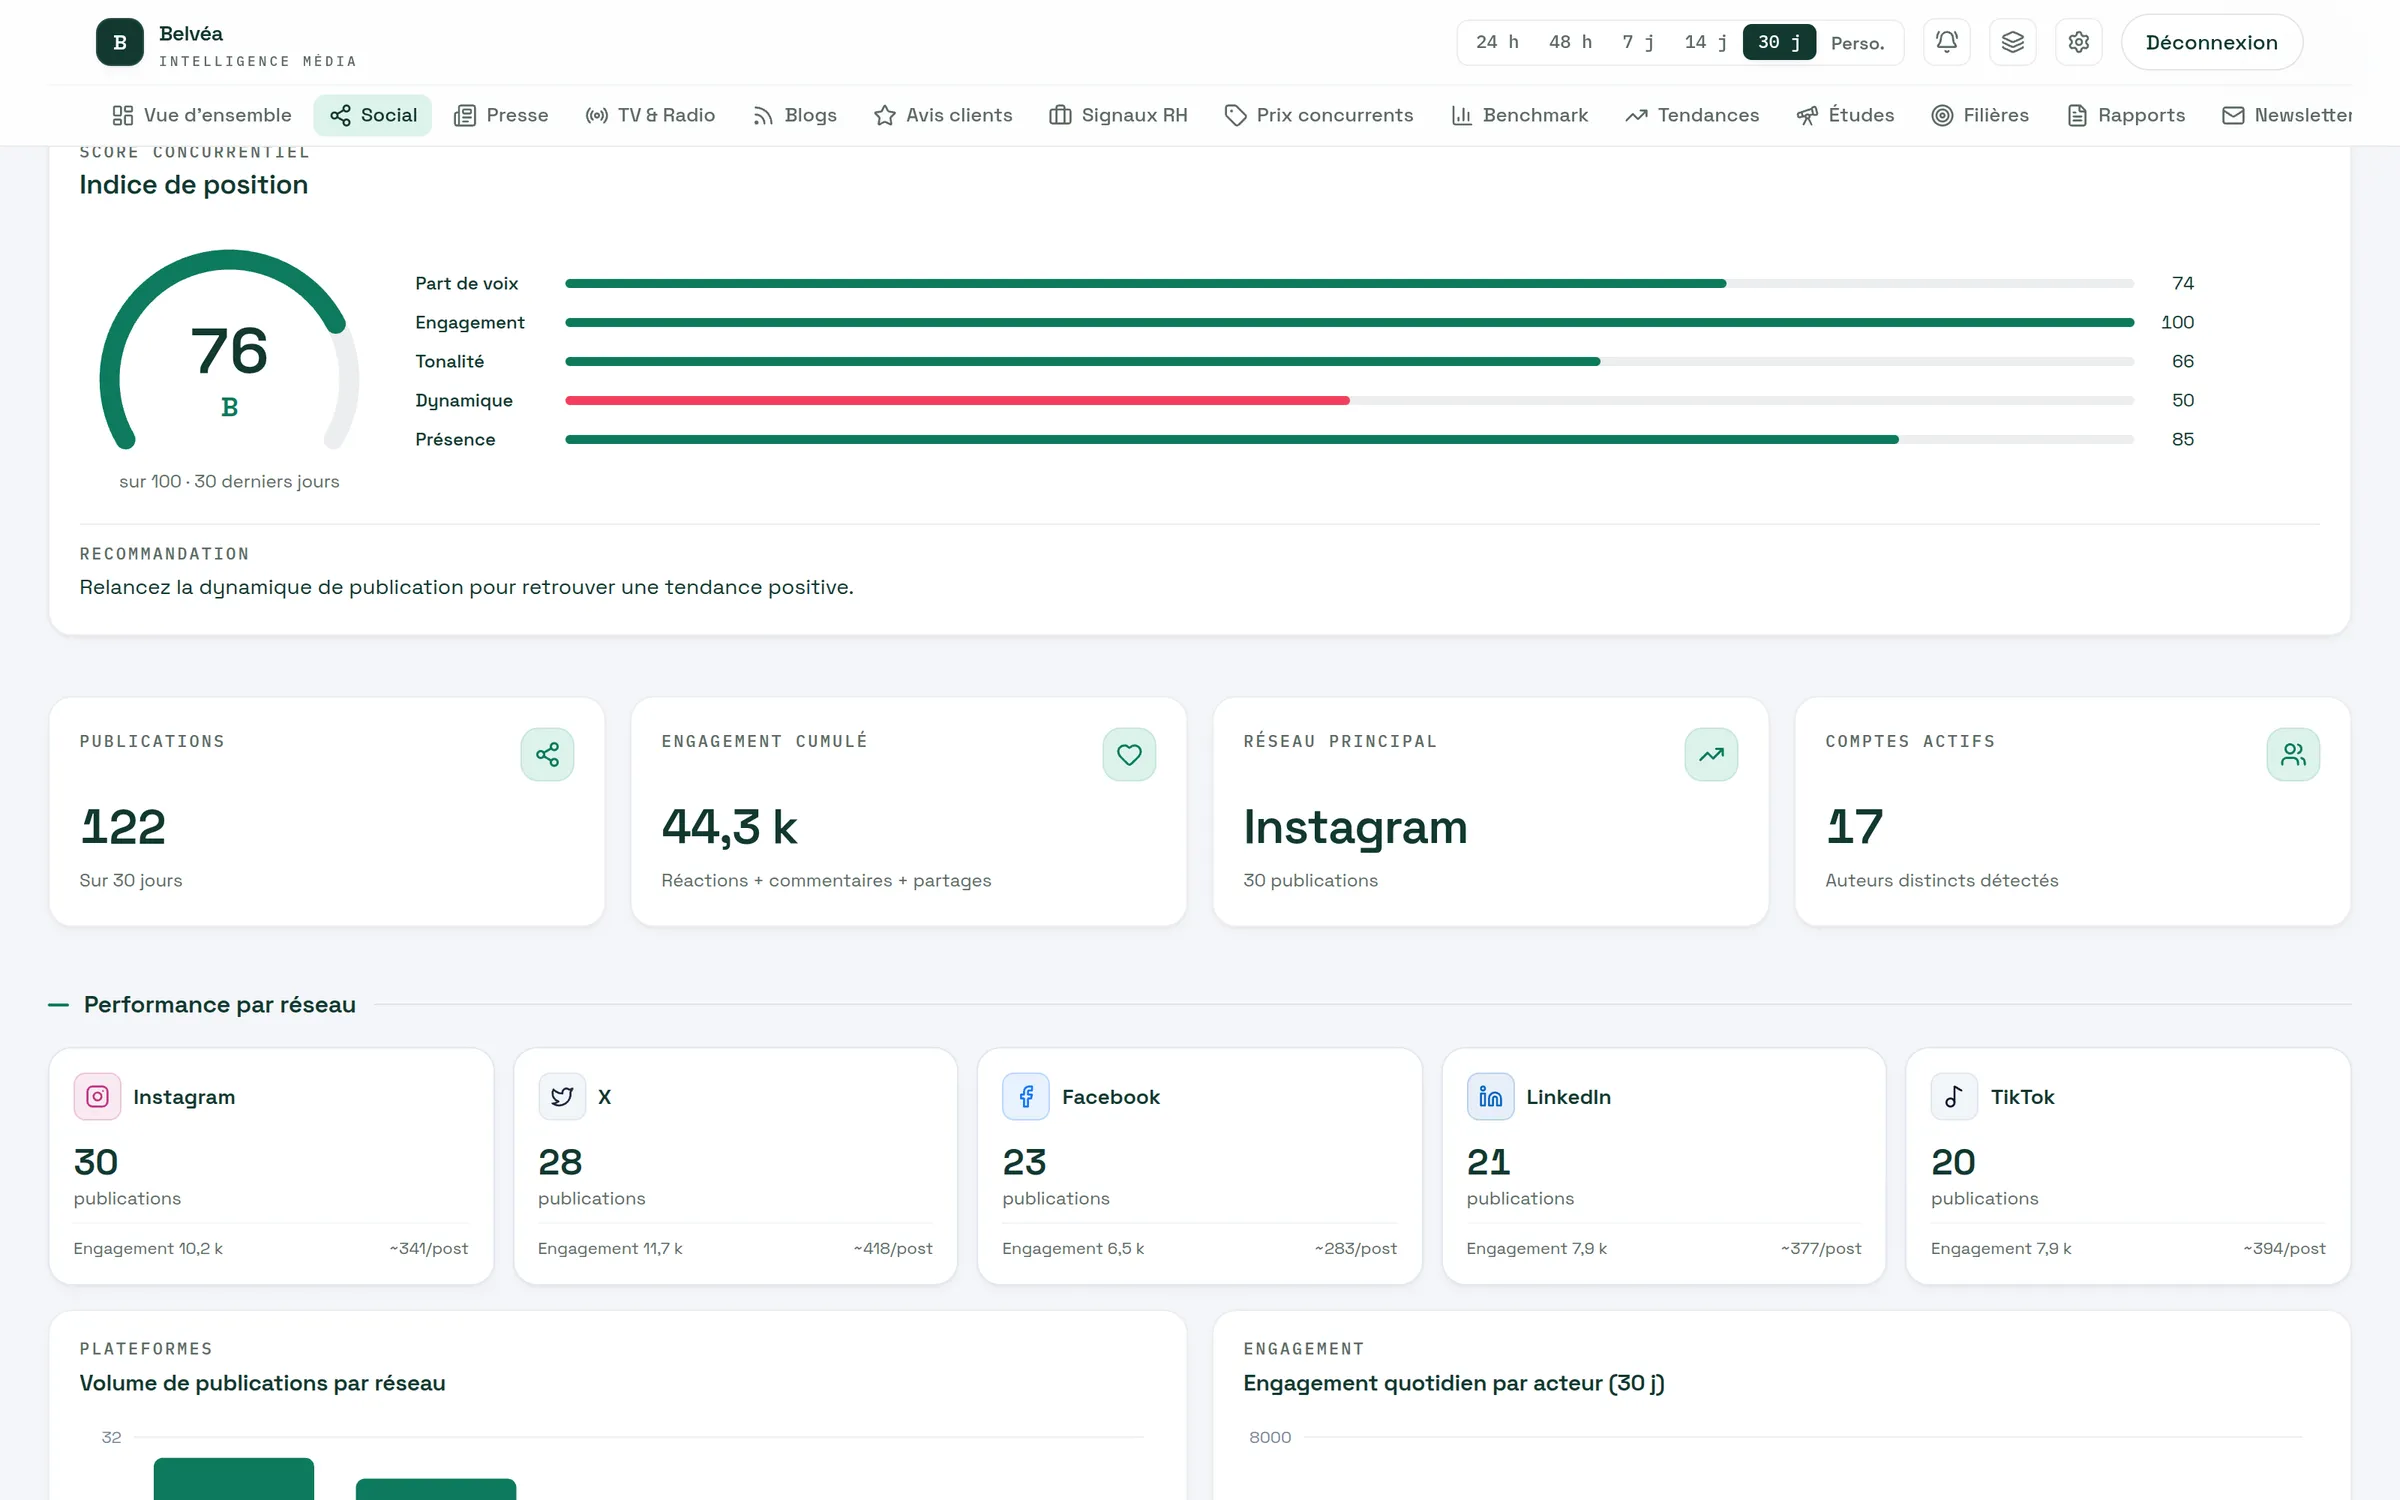Click the '~394/post' value
Viewport: 2400px width, 1500px height.
coord(2284,1248)
